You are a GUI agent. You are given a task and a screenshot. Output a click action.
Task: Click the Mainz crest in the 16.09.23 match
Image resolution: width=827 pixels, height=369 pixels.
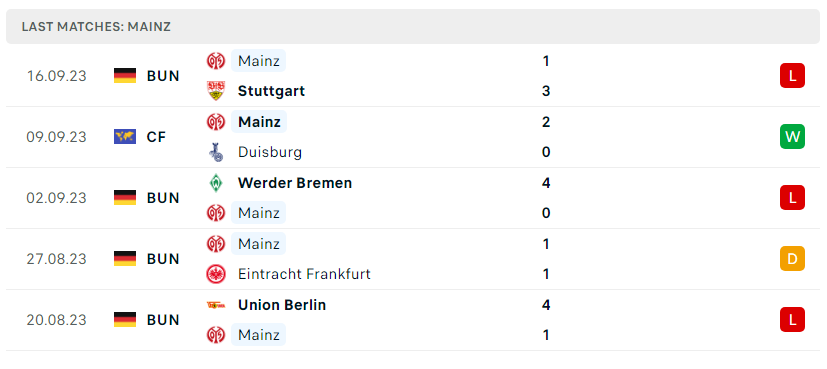tap(216, 61)
